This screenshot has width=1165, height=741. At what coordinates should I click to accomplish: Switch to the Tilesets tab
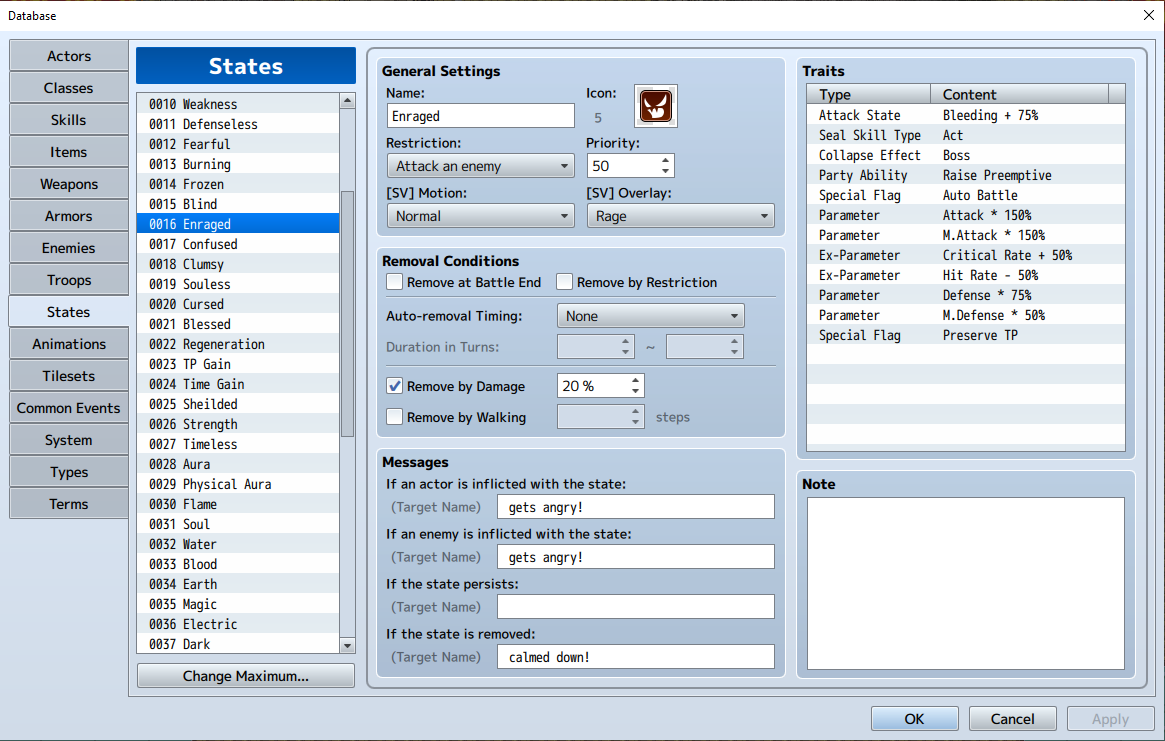68,375
